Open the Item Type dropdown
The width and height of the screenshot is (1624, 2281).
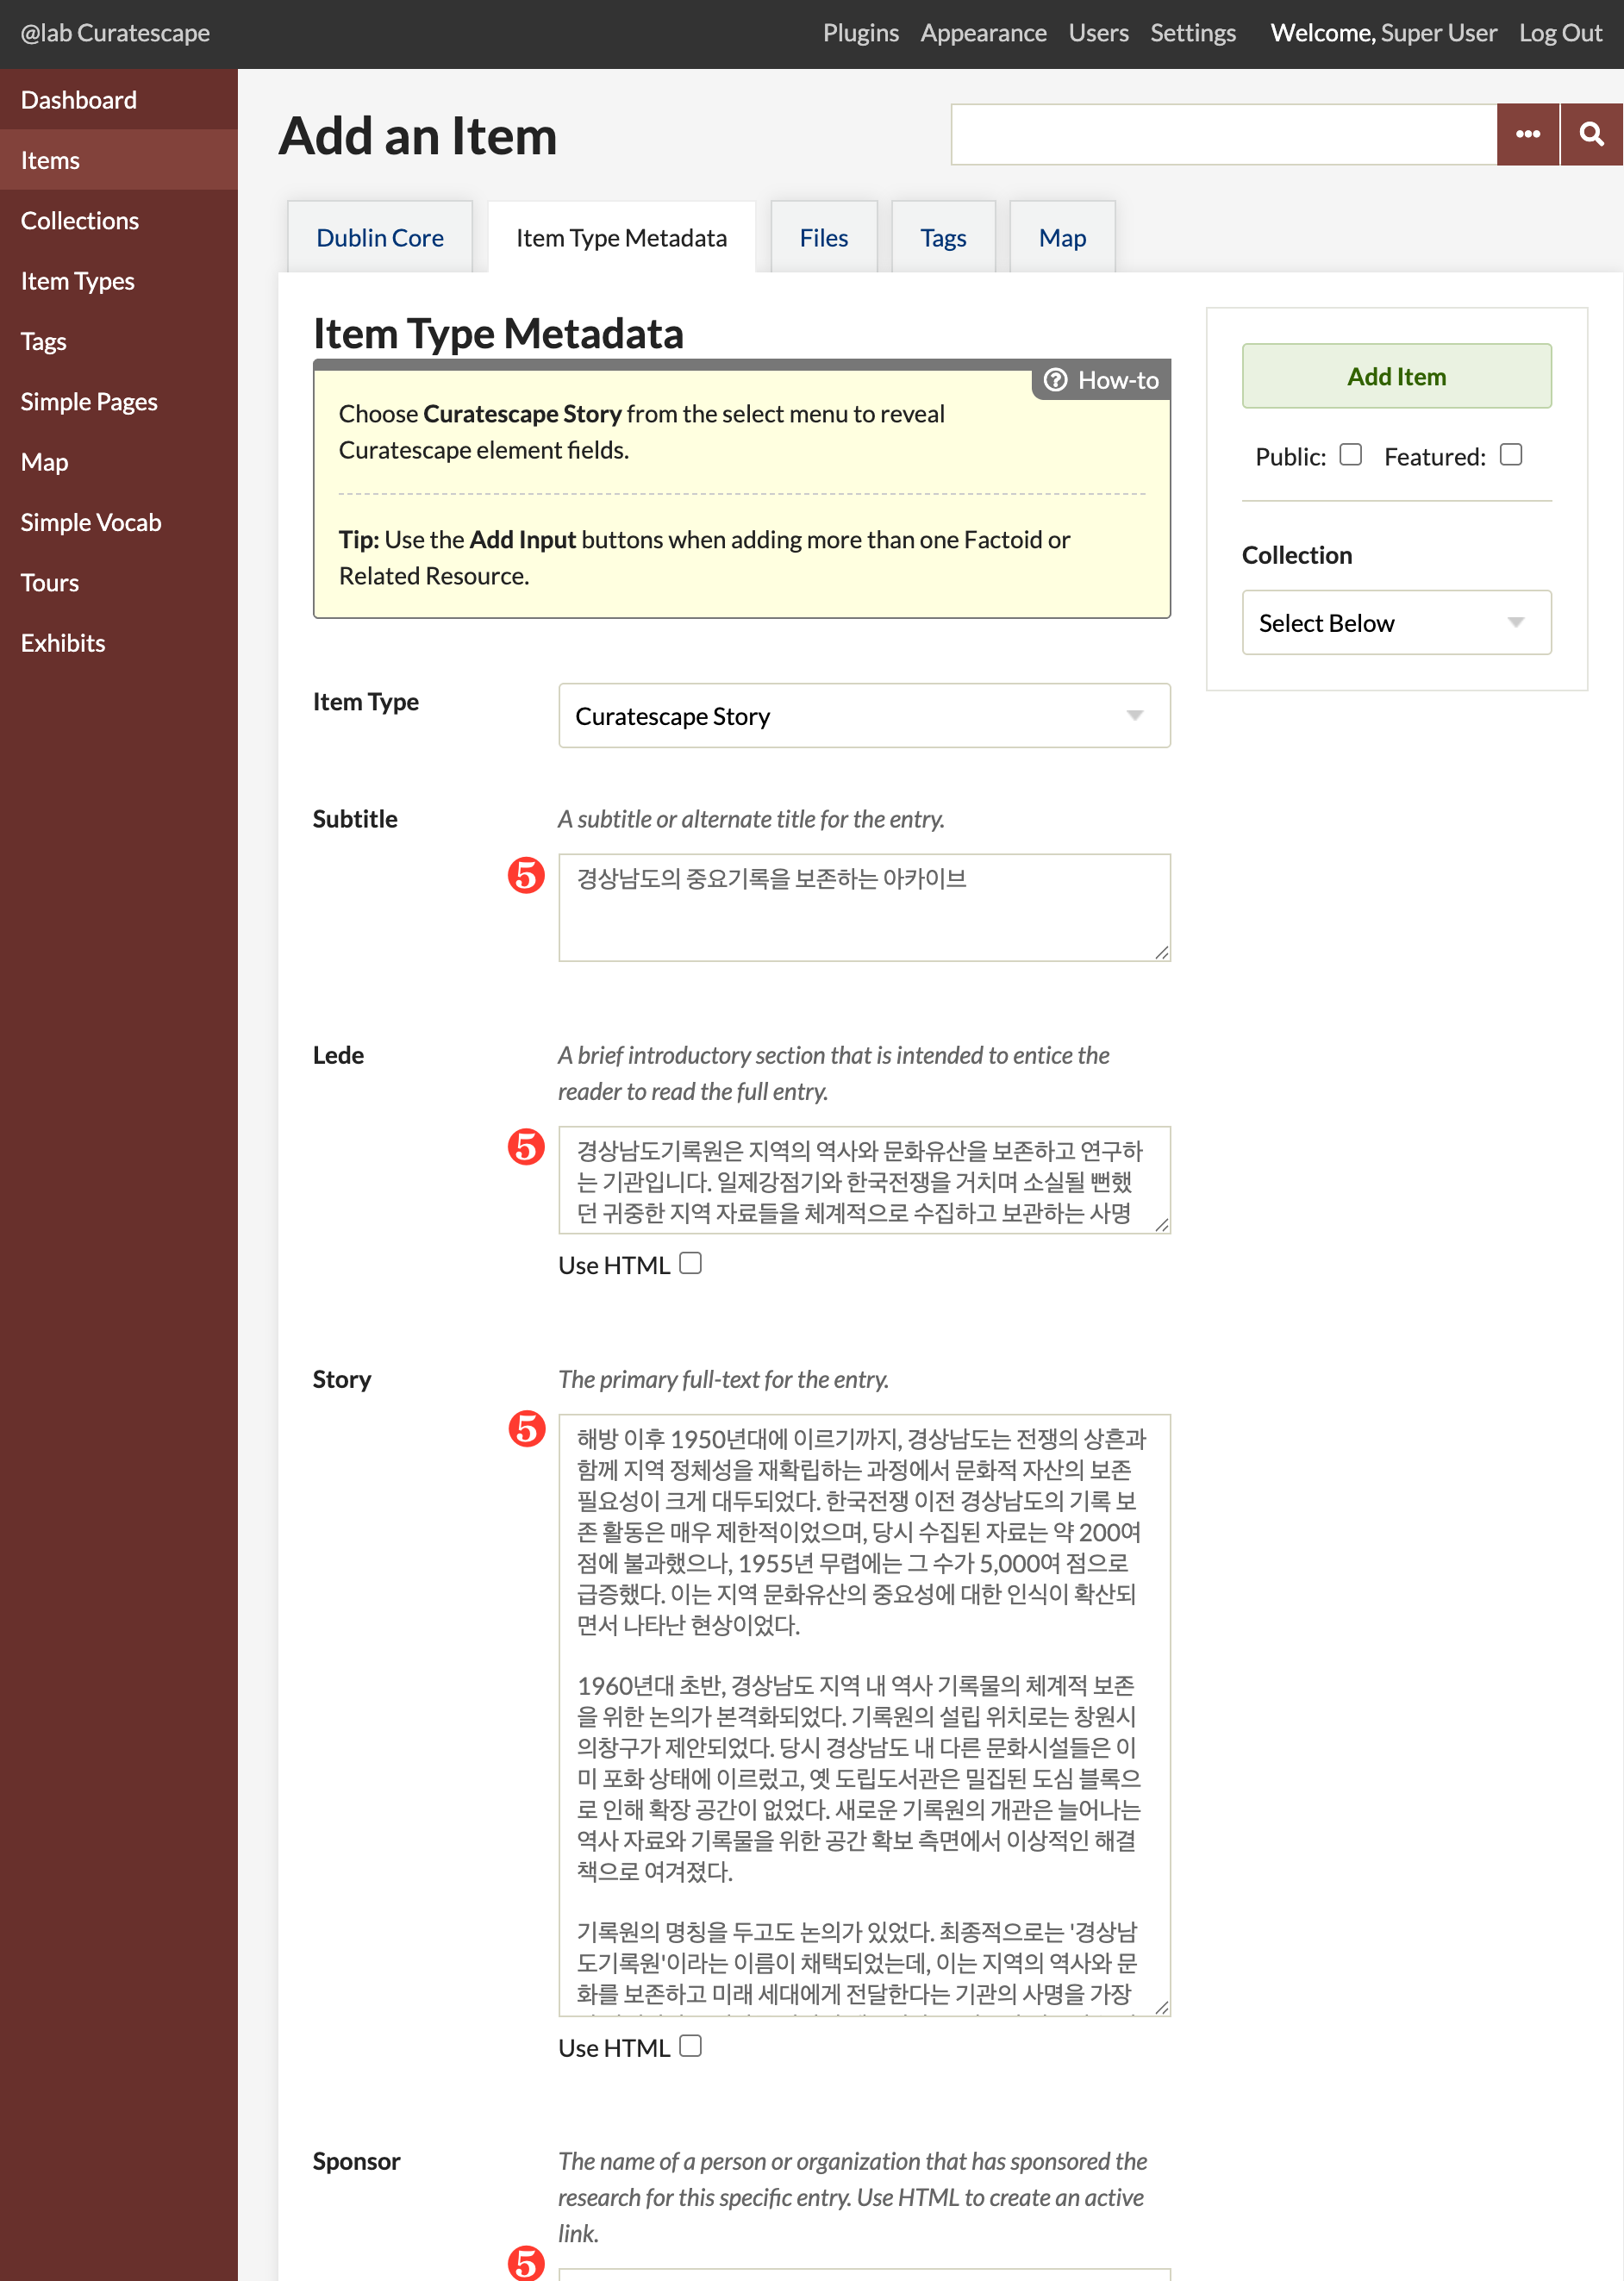click(864, 716)
